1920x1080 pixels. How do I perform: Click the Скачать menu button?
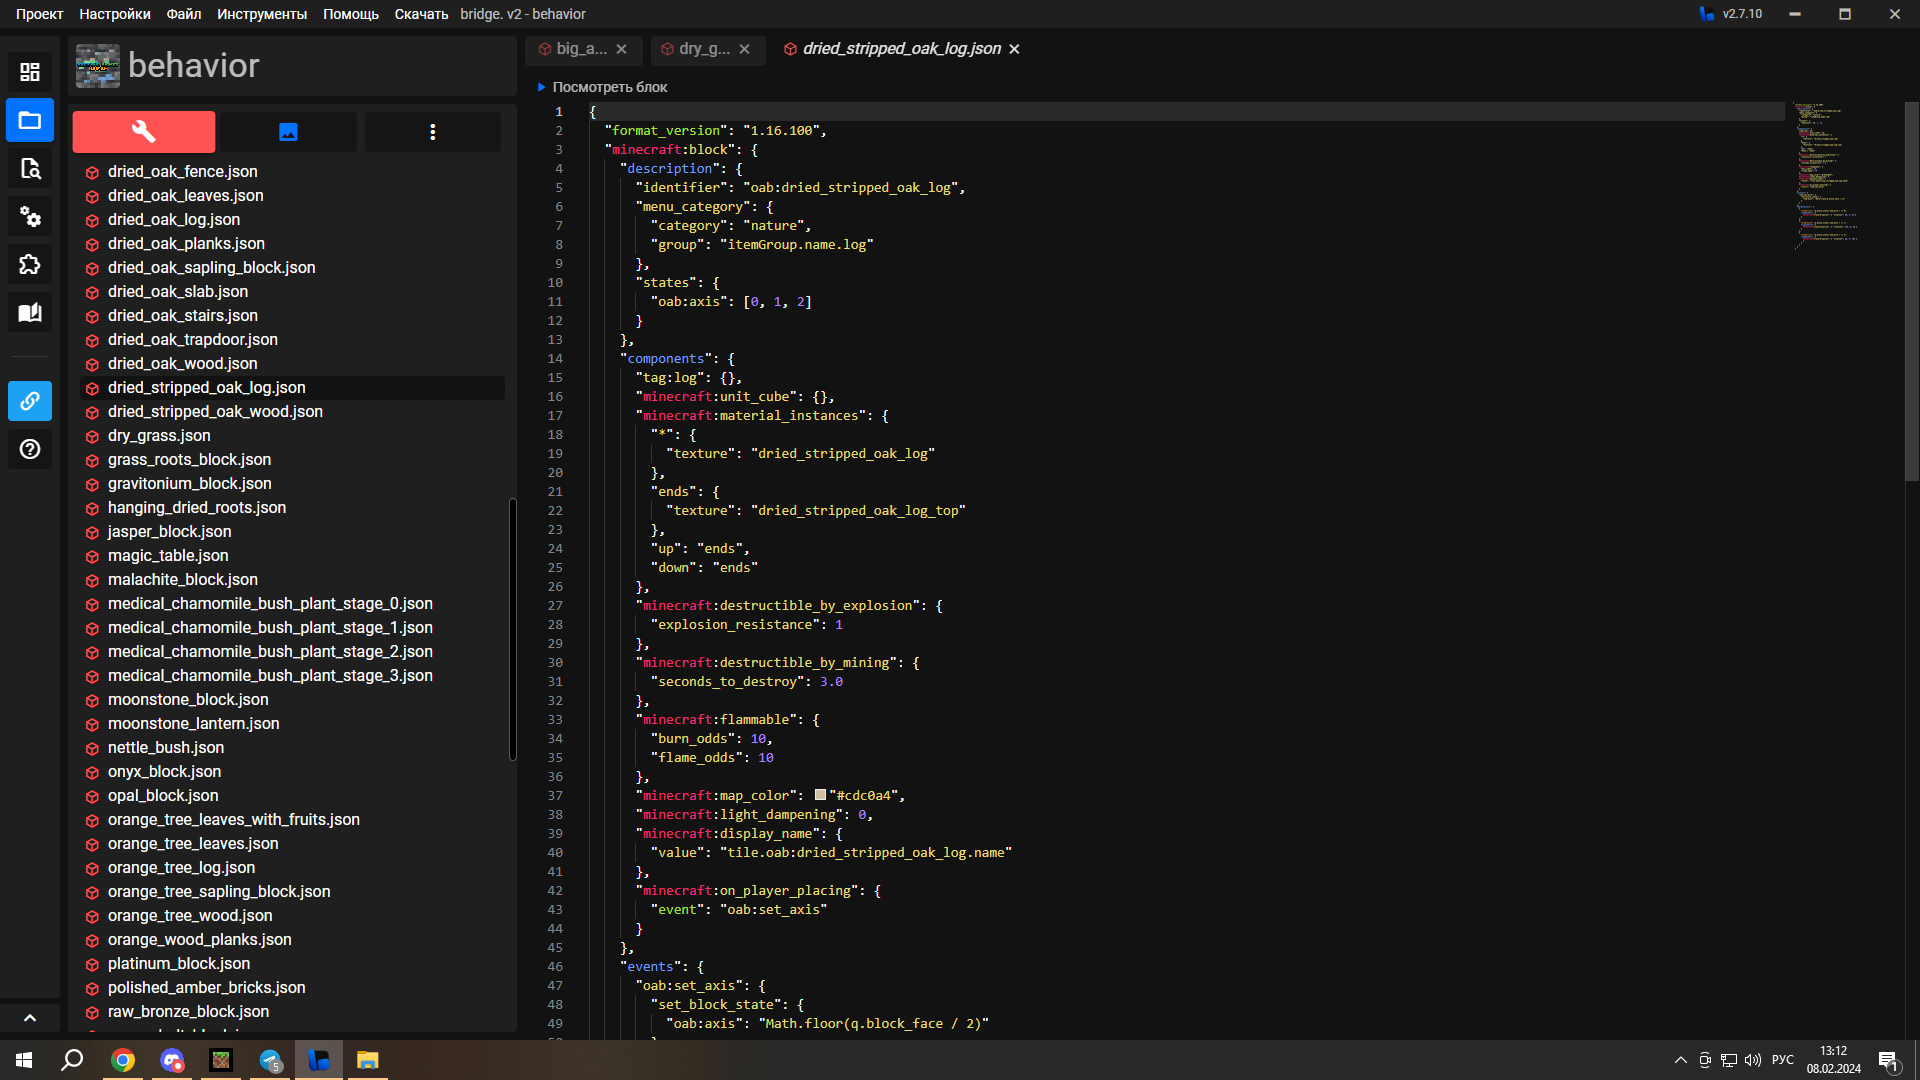[421, 14]
